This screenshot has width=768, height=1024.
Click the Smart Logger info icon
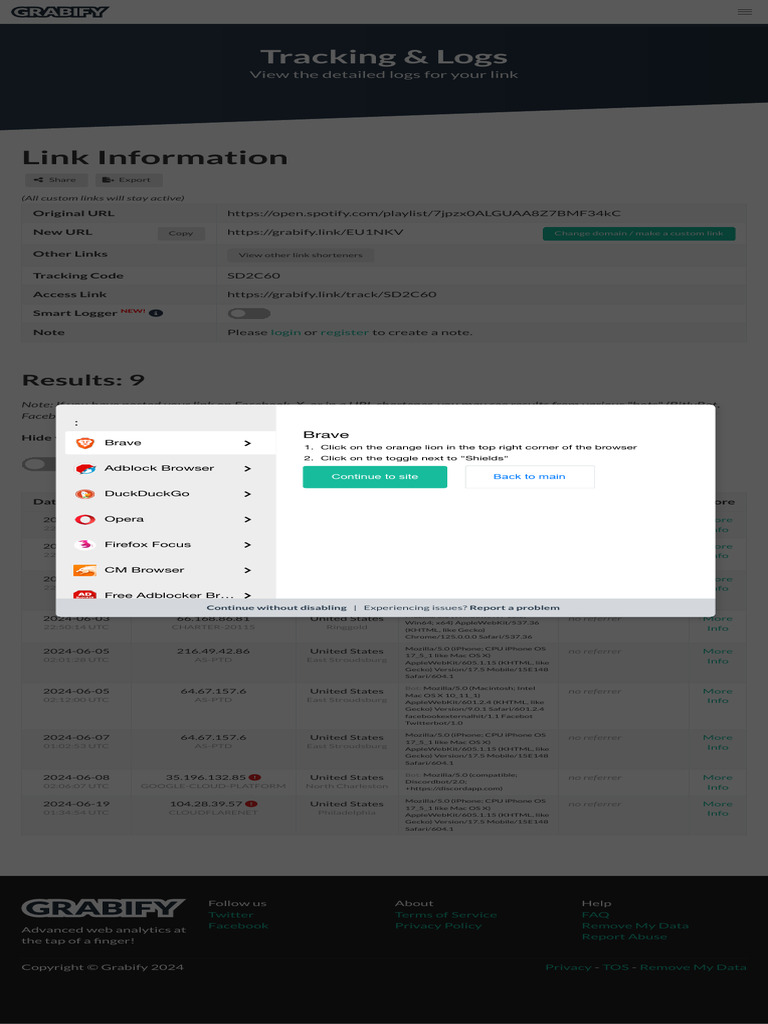155,313
